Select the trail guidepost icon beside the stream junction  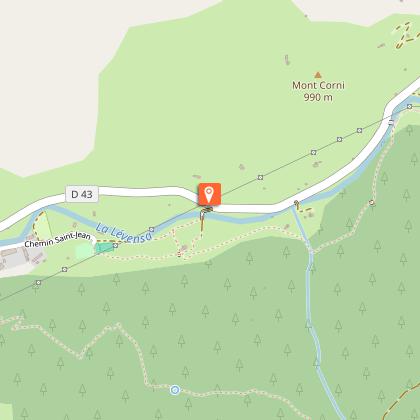[x=296, y=202]
